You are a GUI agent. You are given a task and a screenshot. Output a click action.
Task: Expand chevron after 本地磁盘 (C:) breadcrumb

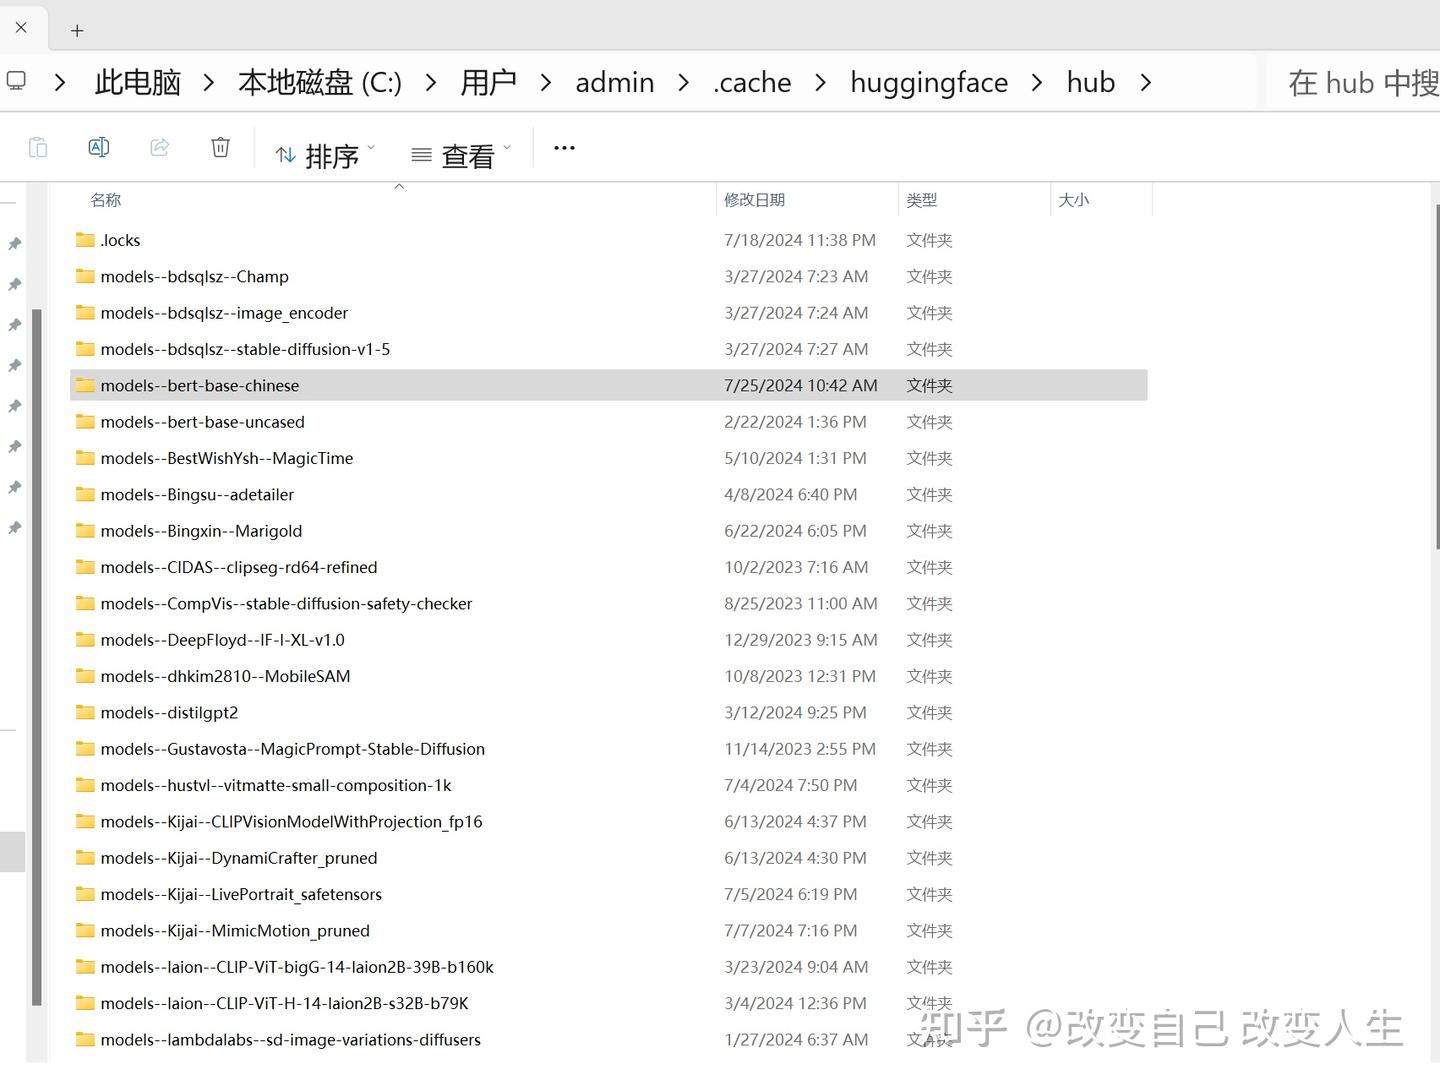pyautogui.click(x=431, y=82)
